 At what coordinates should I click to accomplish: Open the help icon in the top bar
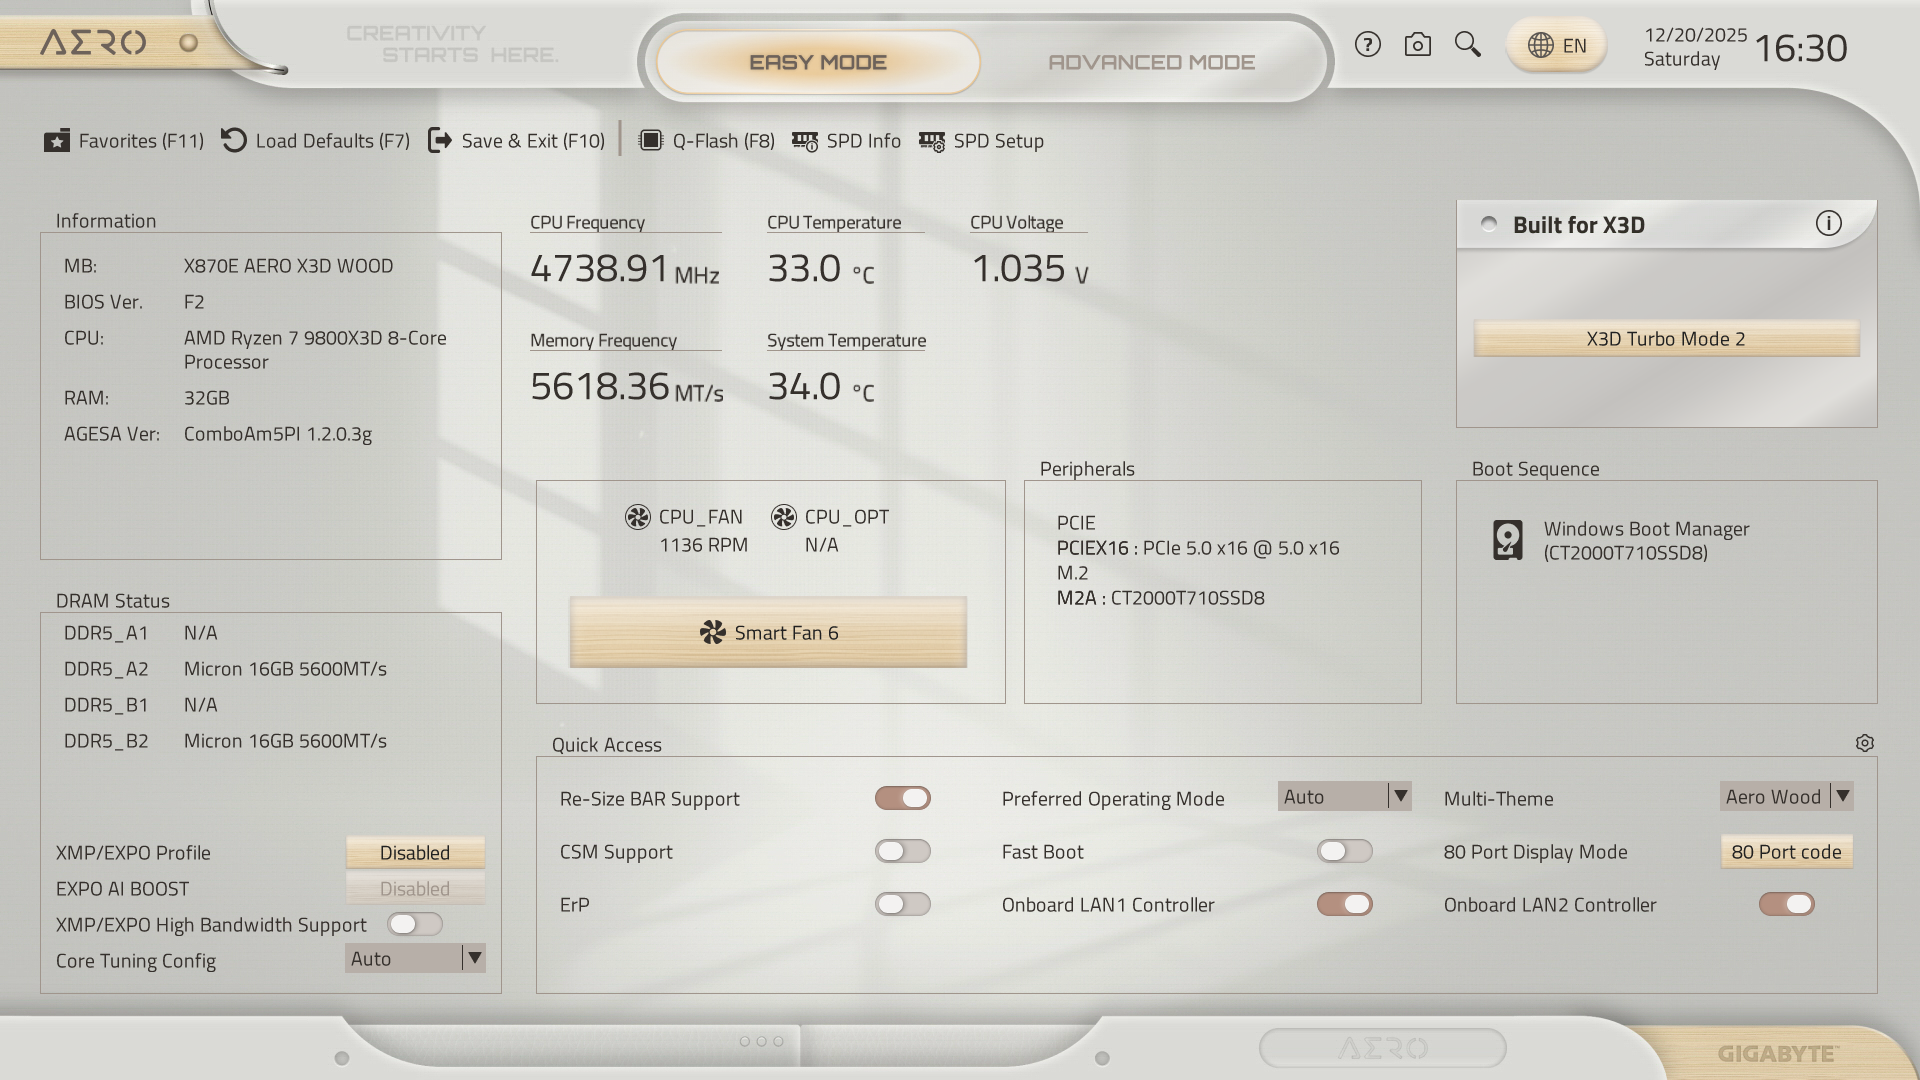pyautogui.click(x=1367, y=44)
